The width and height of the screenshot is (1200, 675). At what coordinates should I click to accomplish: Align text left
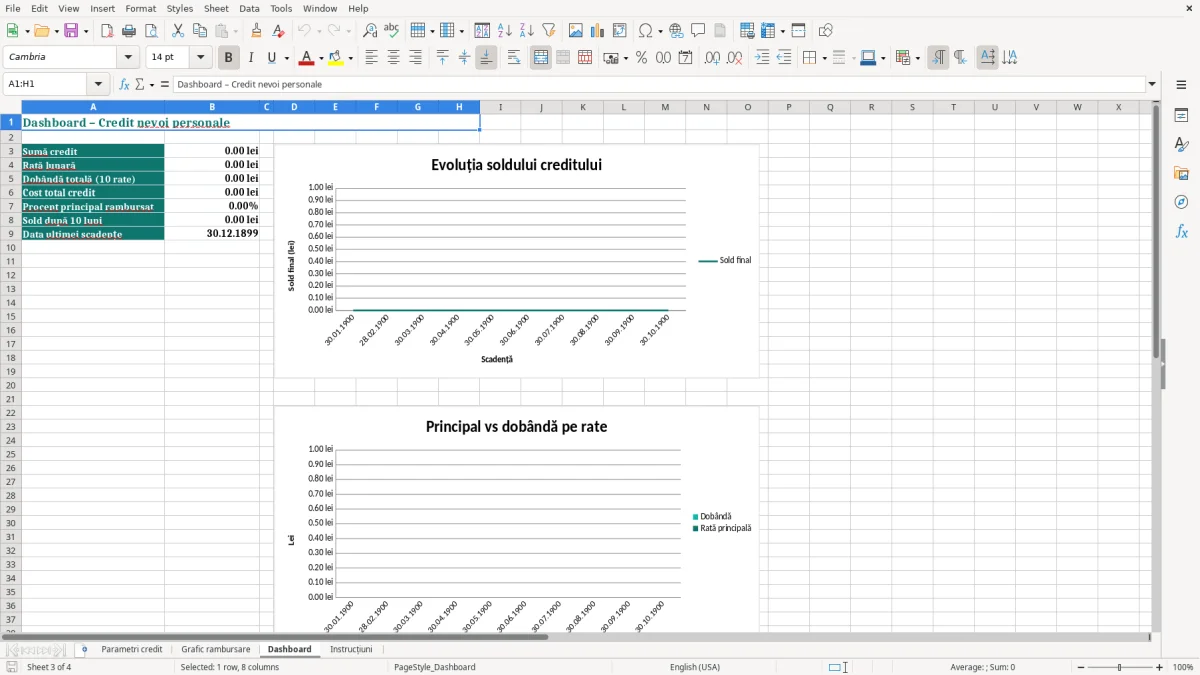pos(371,58)
